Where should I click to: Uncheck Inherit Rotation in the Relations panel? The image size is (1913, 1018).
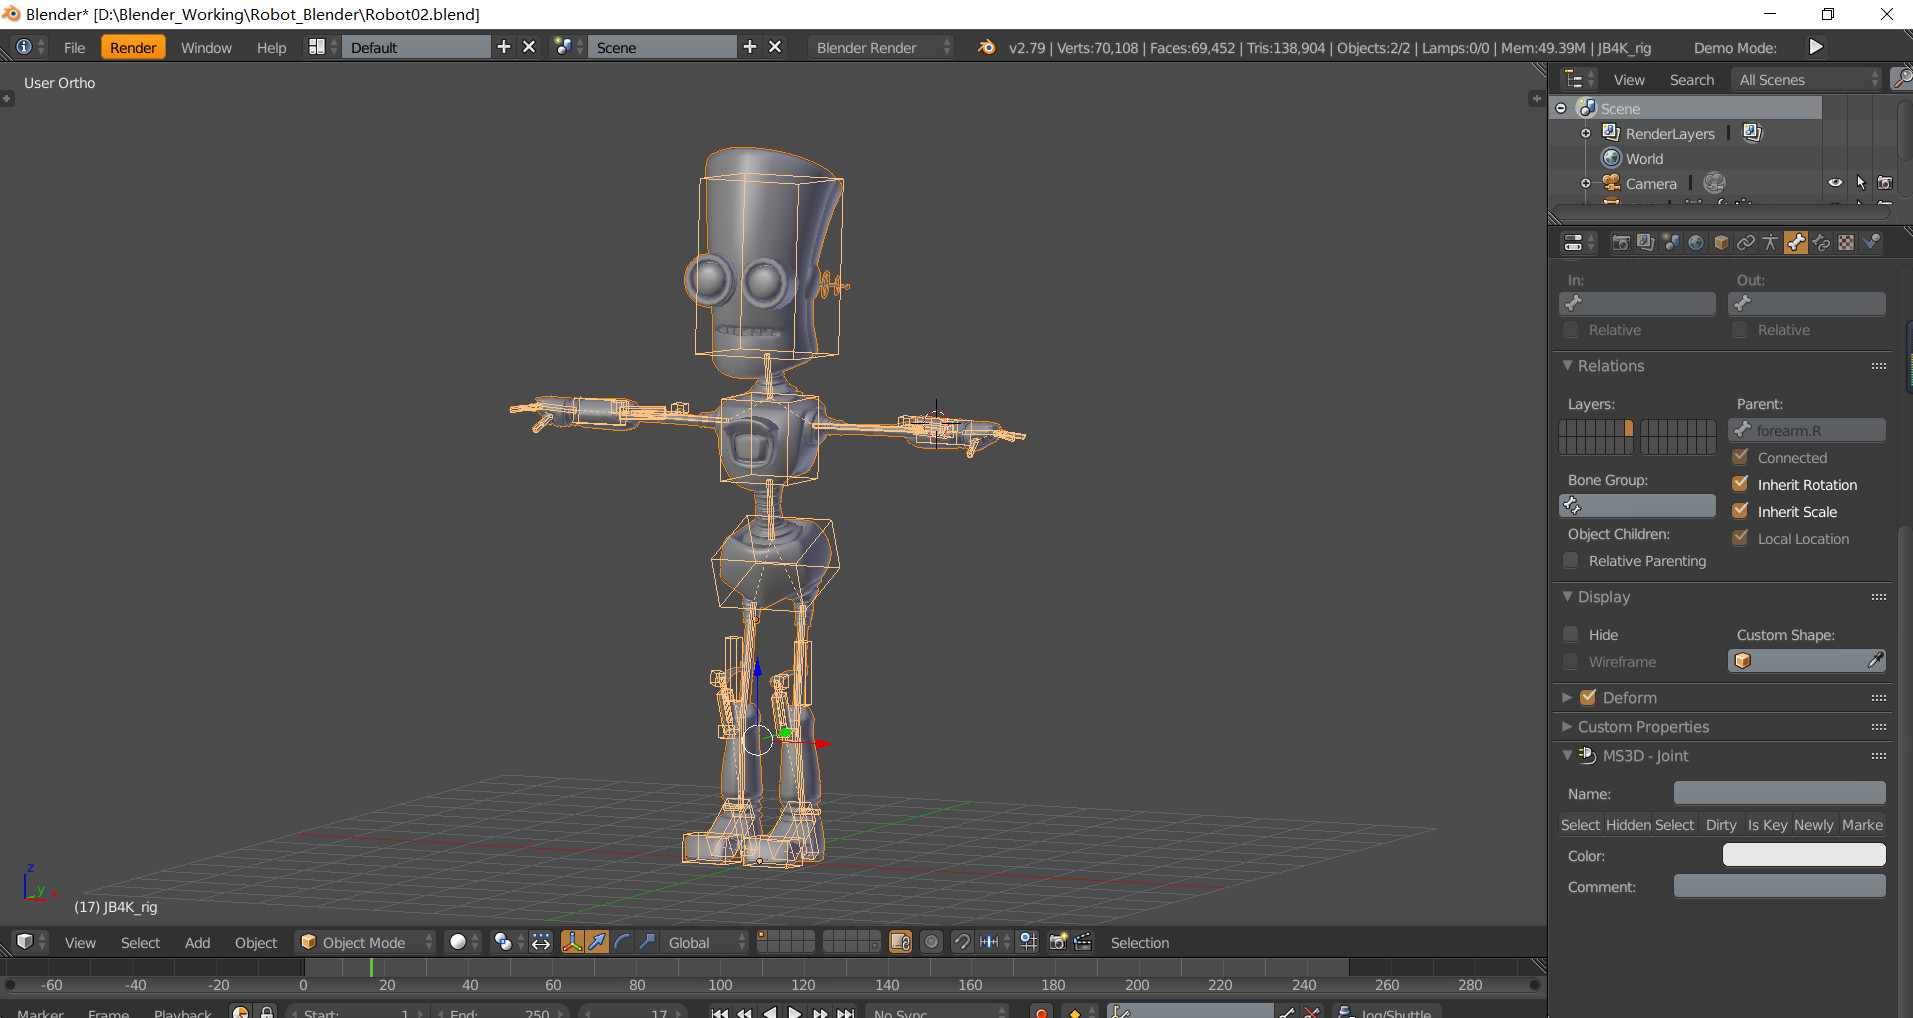(x=1740, y=484)
